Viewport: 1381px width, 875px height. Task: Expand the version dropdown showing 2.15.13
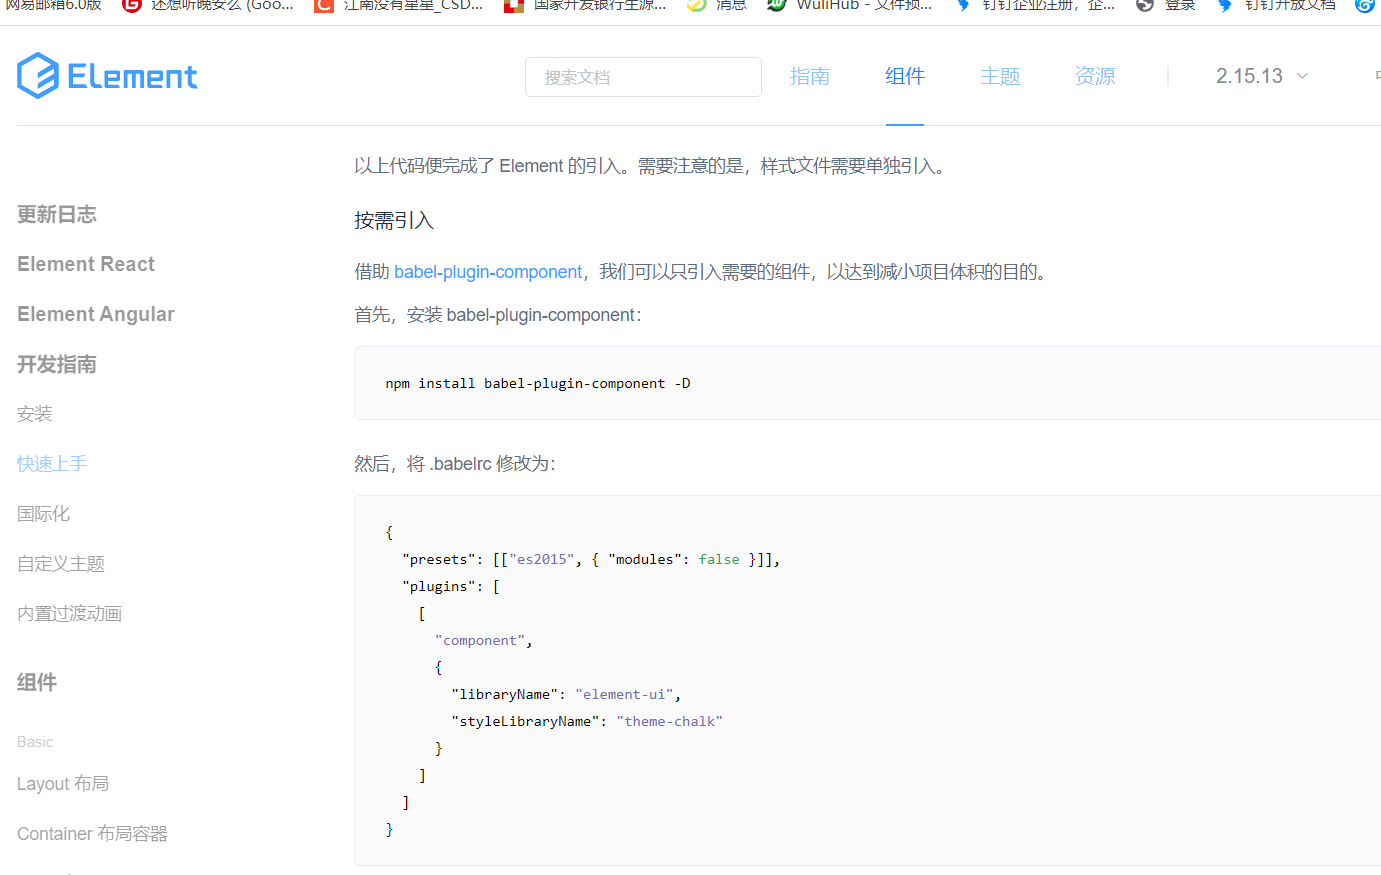click(1261, 75)
